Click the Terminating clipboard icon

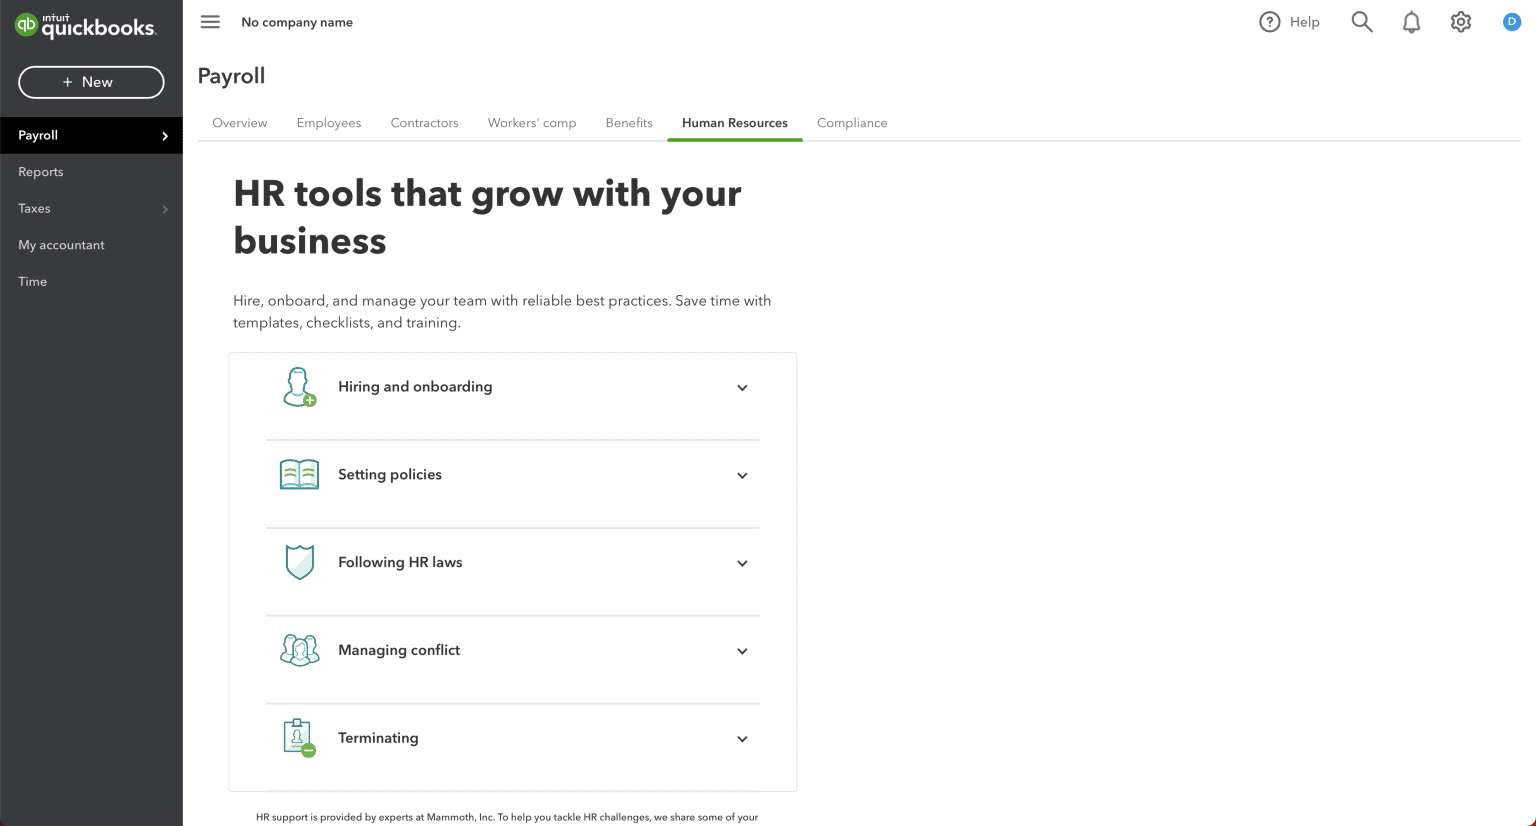[299, 738]
